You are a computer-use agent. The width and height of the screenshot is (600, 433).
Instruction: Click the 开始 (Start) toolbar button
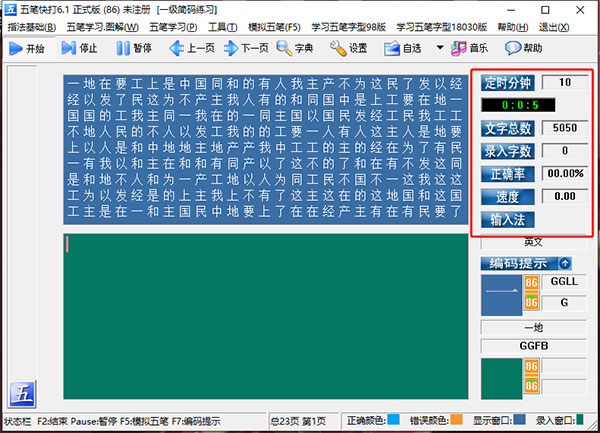click(28, 48)
